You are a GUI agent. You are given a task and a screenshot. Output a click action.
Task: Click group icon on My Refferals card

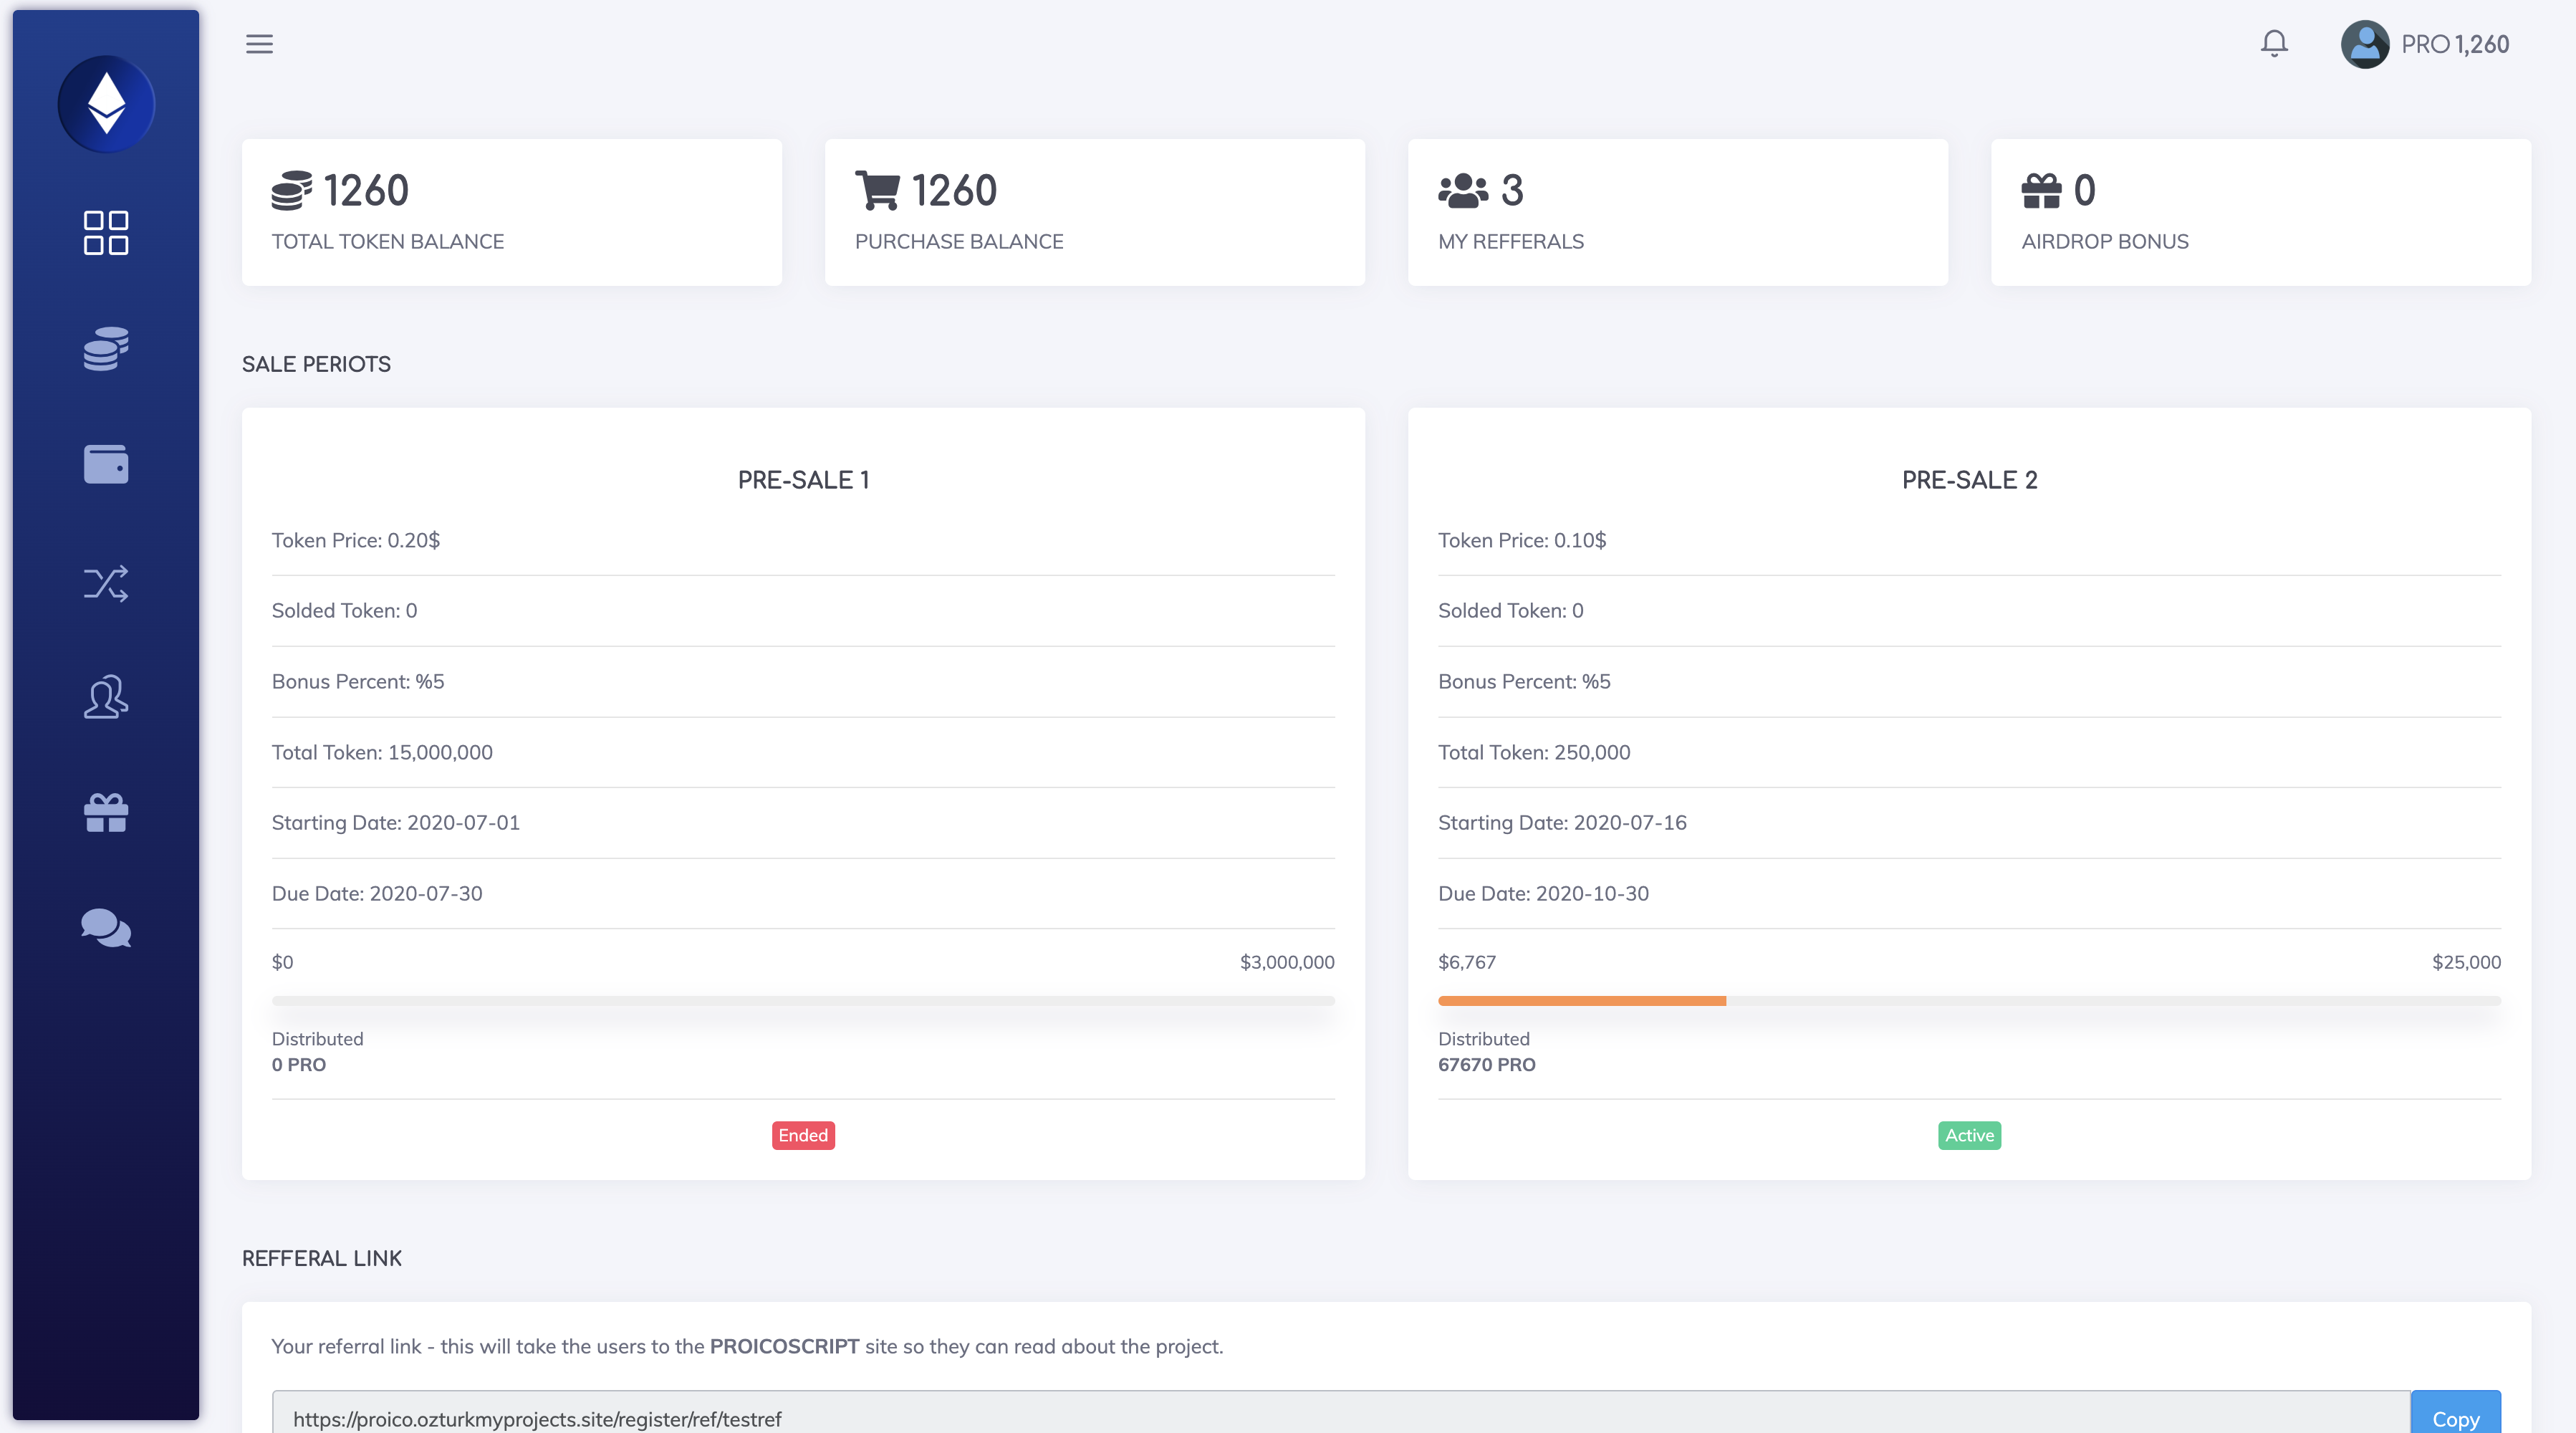1463,190
